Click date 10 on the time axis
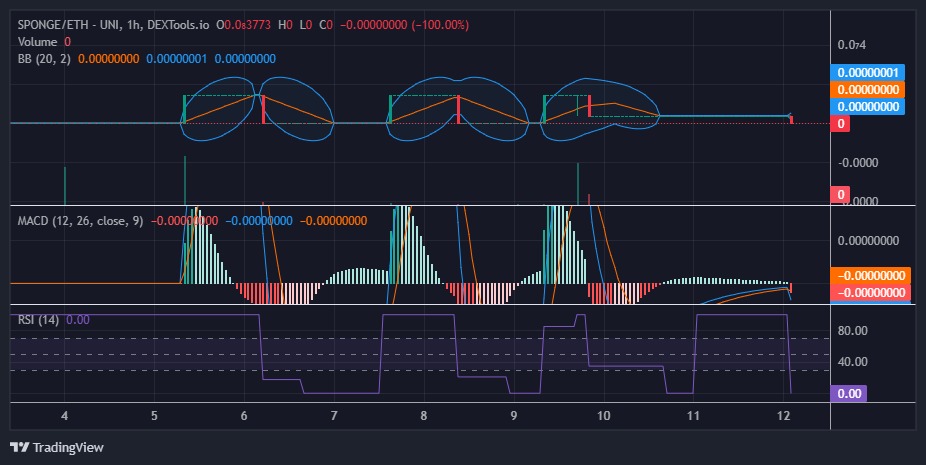The height and width of the screenshot is (465, 926). [x=604, y=416]
